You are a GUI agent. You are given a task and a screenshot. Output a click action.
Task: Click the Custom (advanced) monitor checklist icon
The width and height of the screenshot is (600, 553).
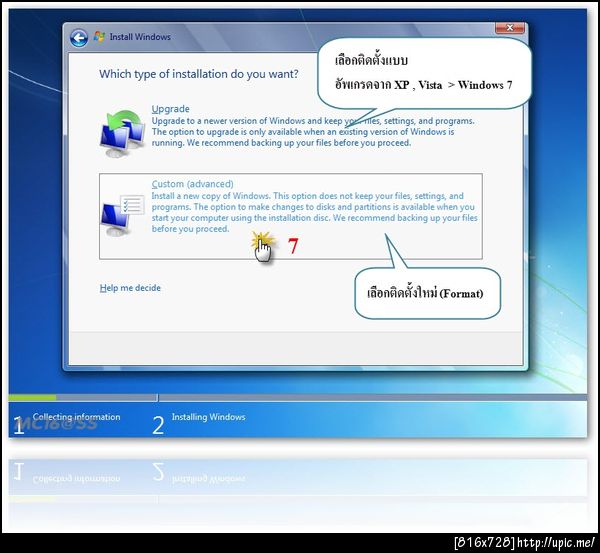tap(122, 215)
